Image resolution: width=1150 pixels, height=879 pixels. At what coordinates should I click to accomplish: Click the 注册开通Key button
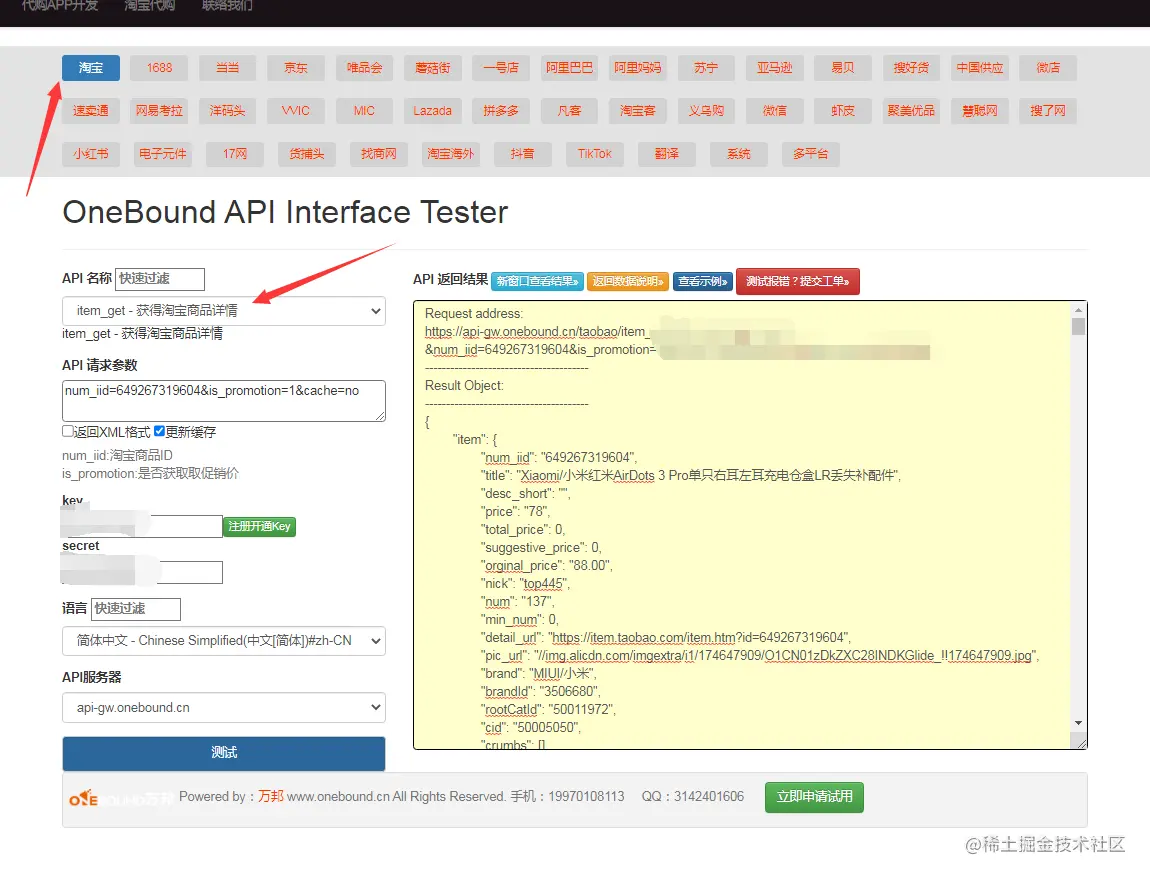260,526
